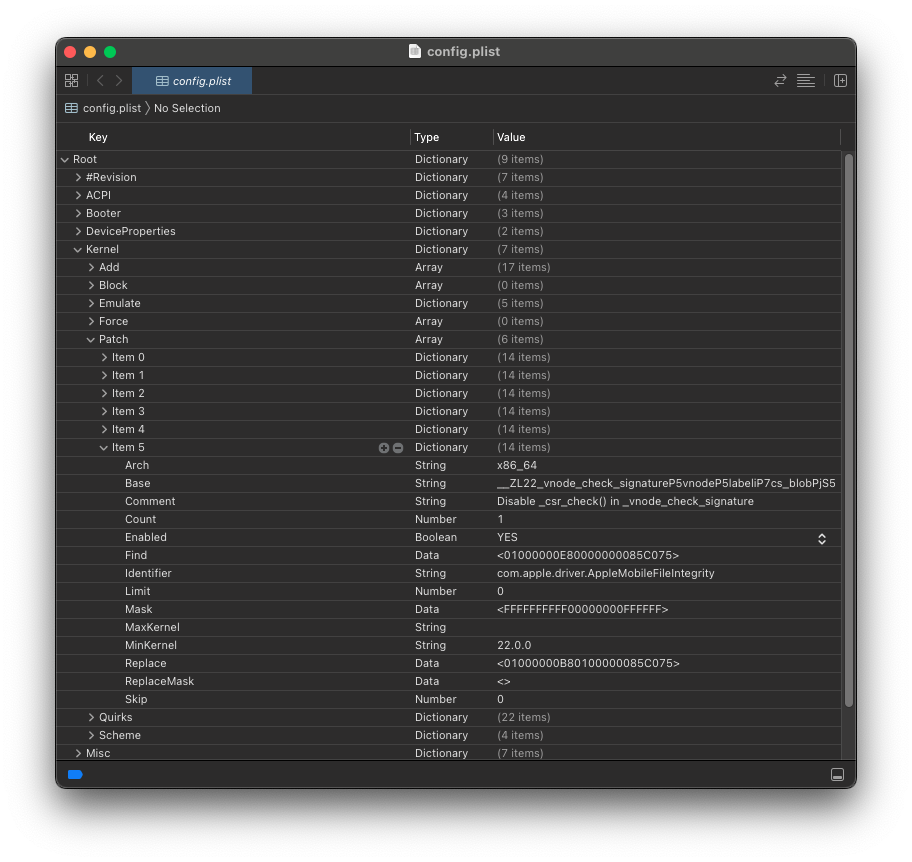Select the Identifier value com.apple.driver.AppleMobileFileIntegrity
Screen dimensions: 912x862
coord(605,574)
